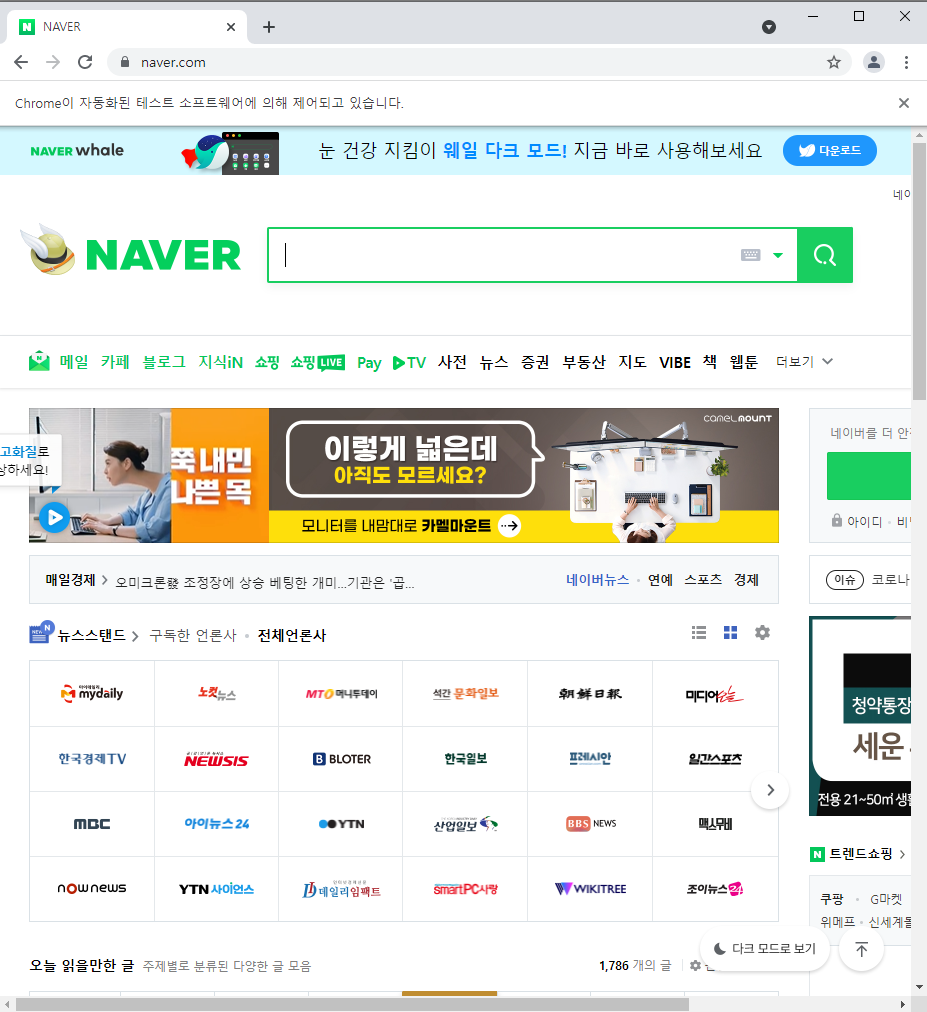Open the 블로그 menu item
The height and width of the screenshot is (1012, 927).
(x=164, y=362)
